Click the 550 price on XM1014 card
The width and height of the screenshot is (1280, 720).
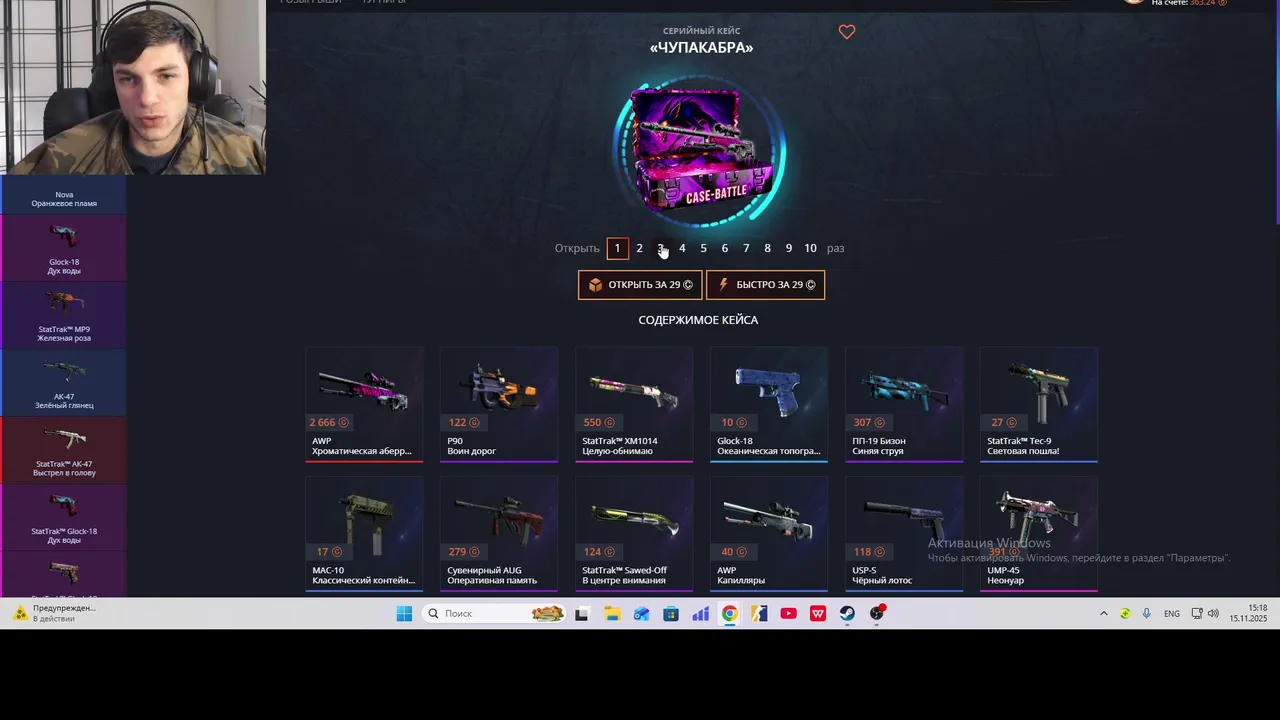click(x=599, y=422)
